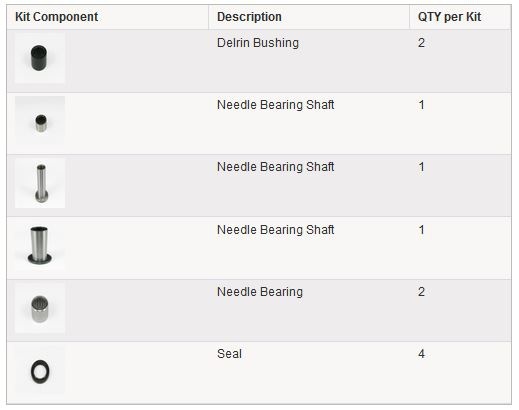Click quantity 1 beside the flanged shaft
519x410 pixels.
point(421,230)
